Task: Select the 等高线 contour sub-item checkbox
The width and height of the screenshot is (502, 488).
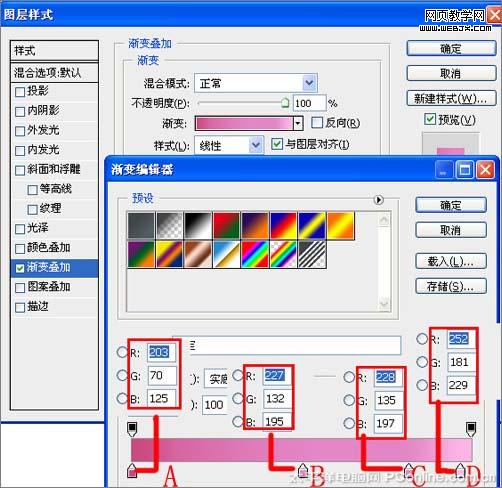Action: tap(32, 190)
